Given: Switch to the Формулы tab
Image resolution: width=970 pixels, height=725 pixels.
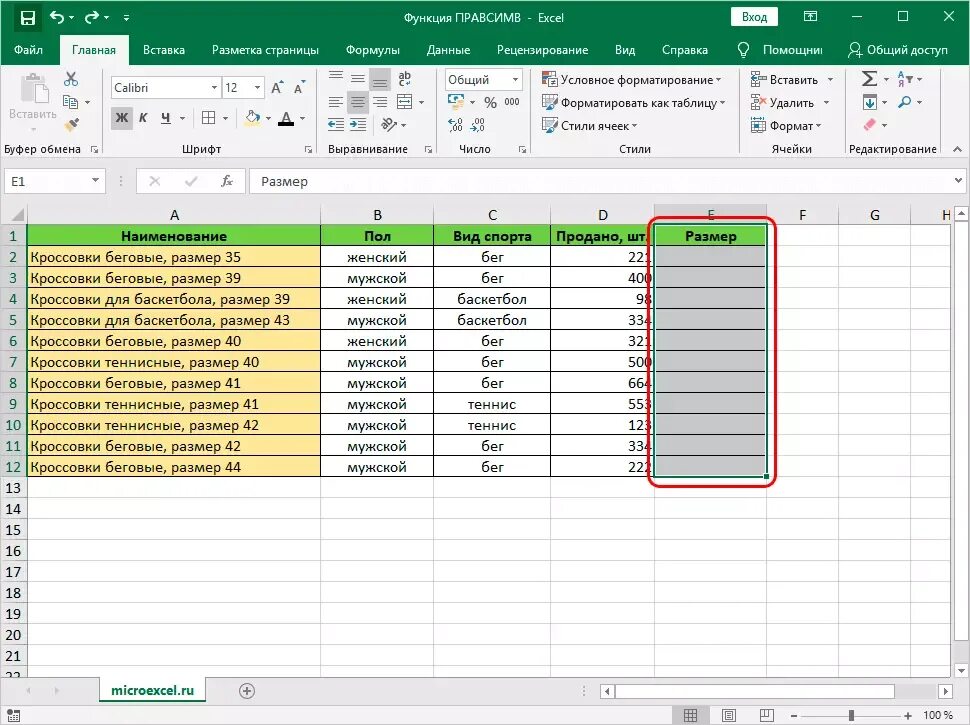Looking at the screenshot, I should (x=372, y=50).
